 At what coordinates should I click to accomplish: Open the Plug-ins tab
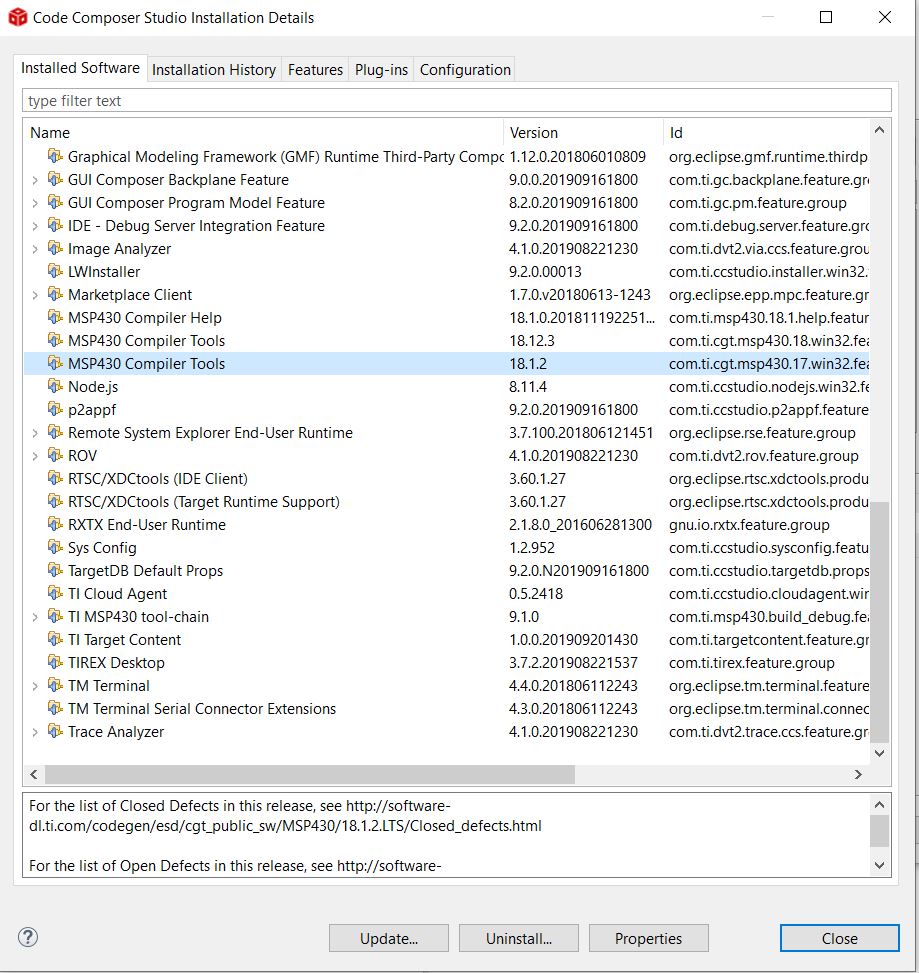pos(381,70)
